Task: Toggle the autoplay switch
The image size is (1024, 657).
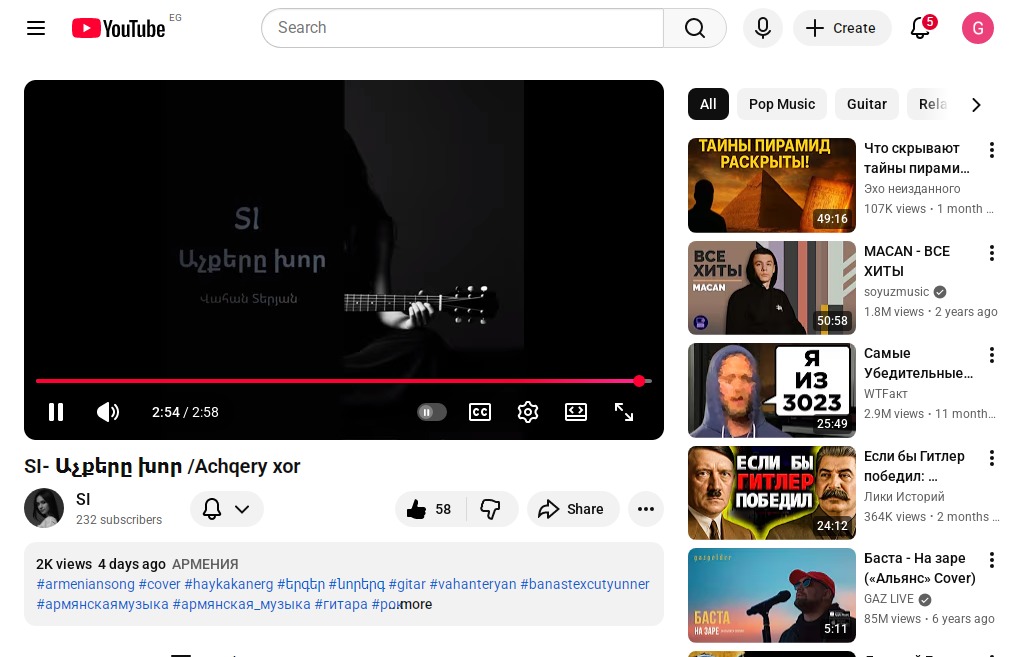Action: [431, 412]
